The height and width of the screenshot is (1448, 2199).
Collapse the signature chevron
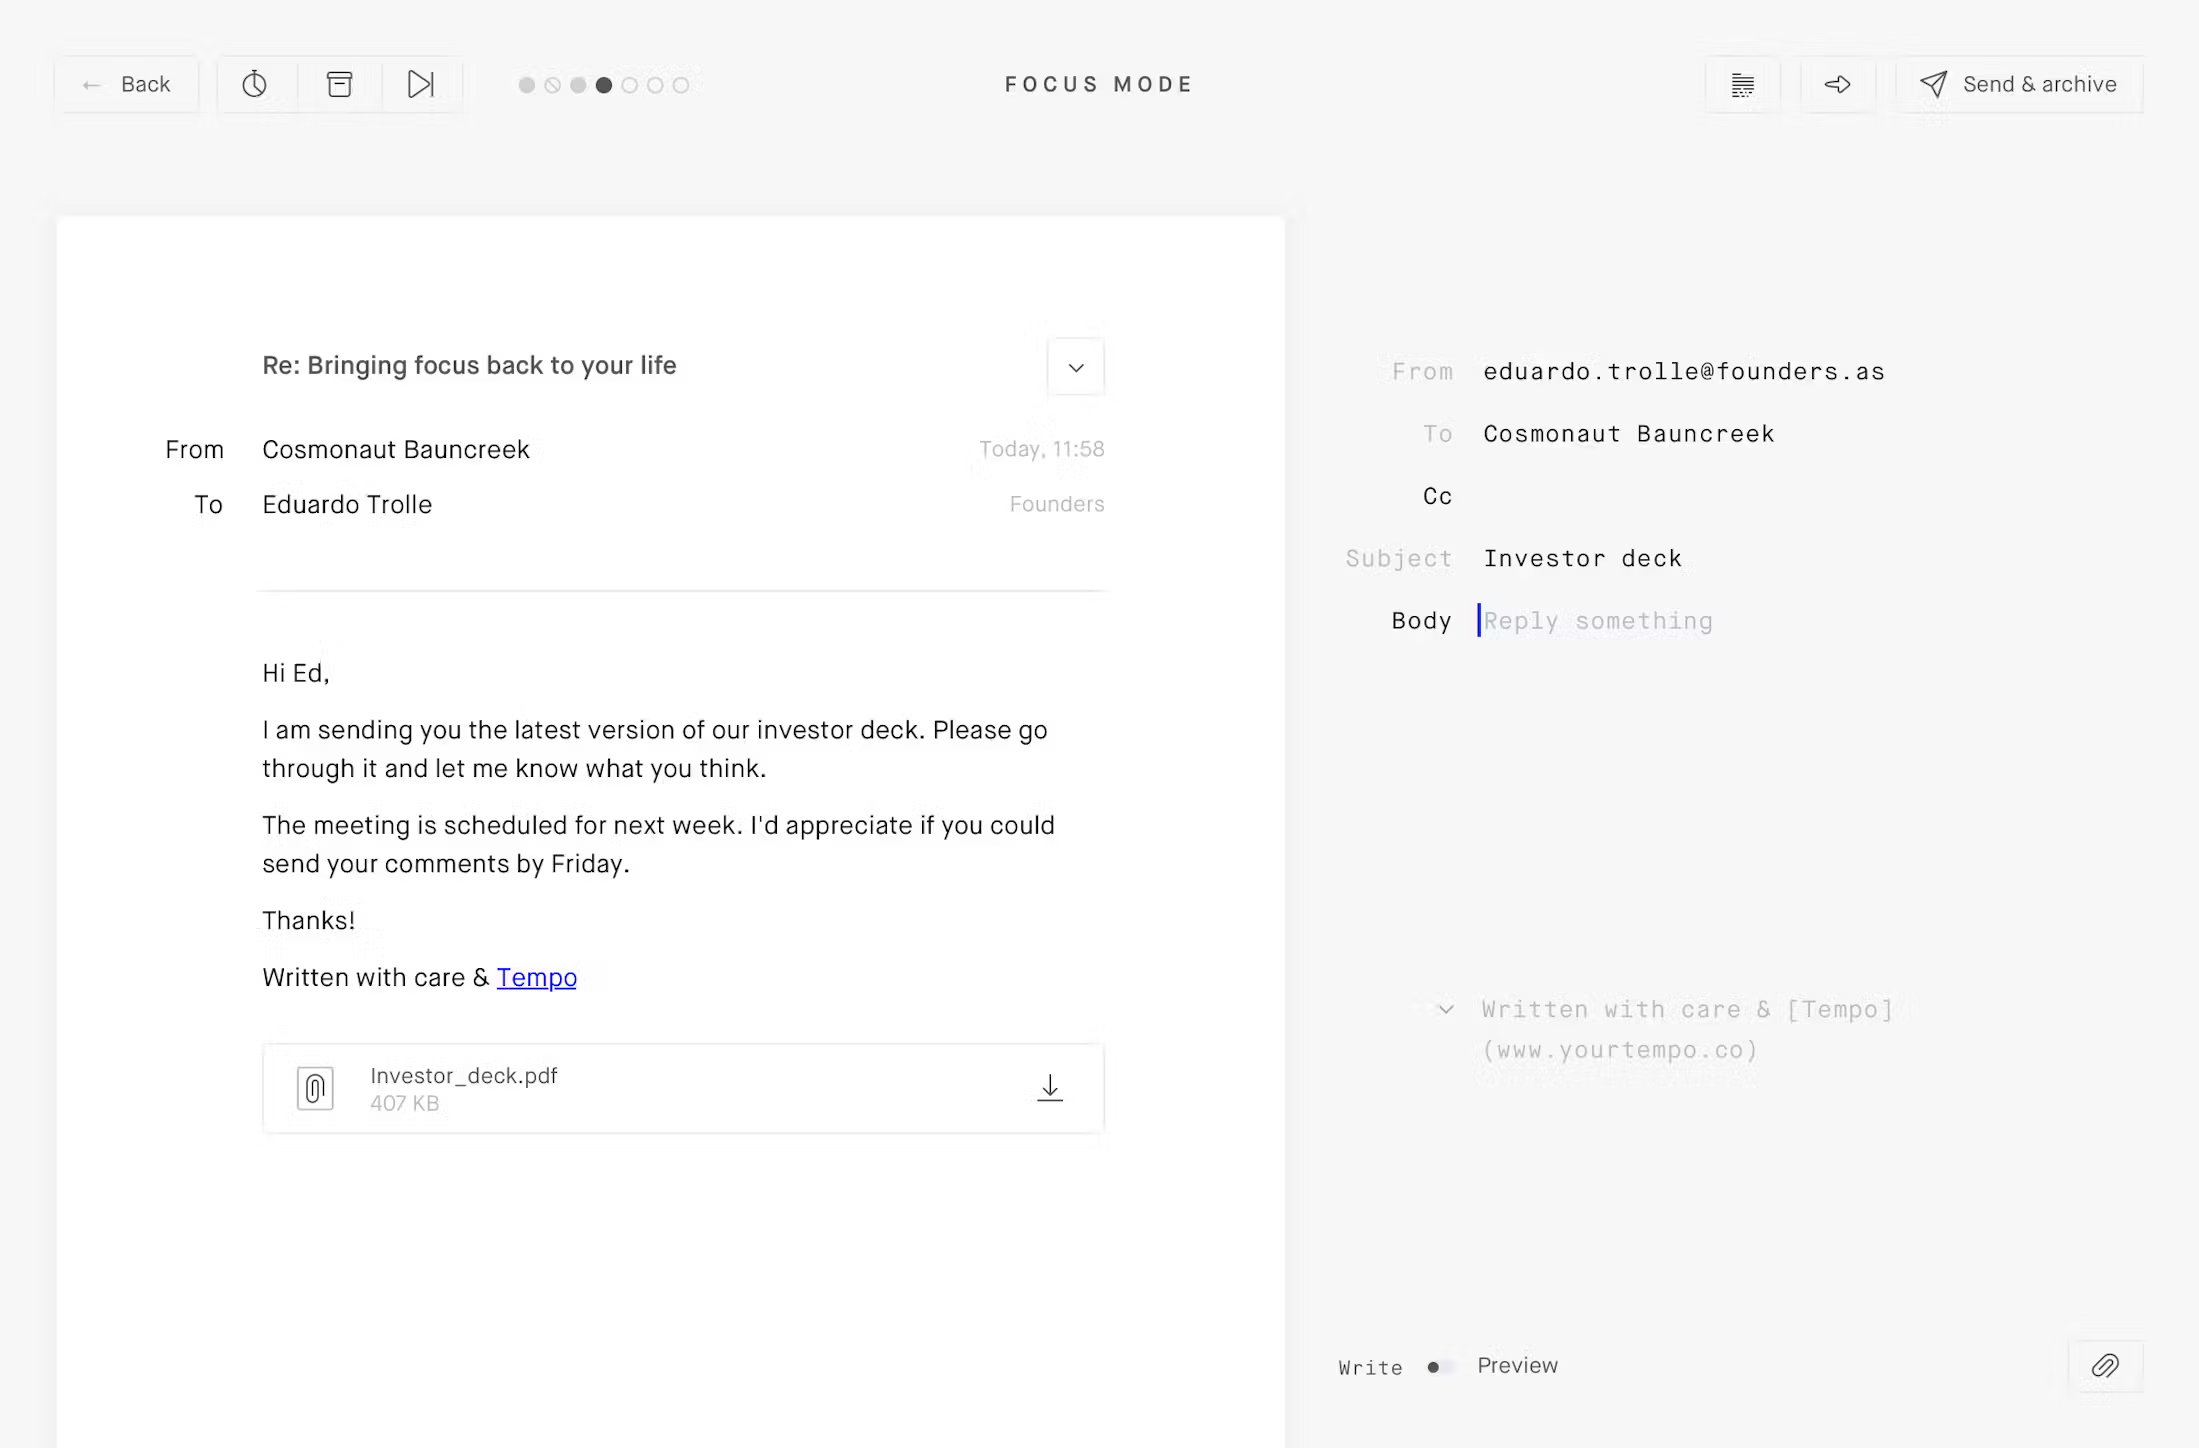coord(1446,1010)
